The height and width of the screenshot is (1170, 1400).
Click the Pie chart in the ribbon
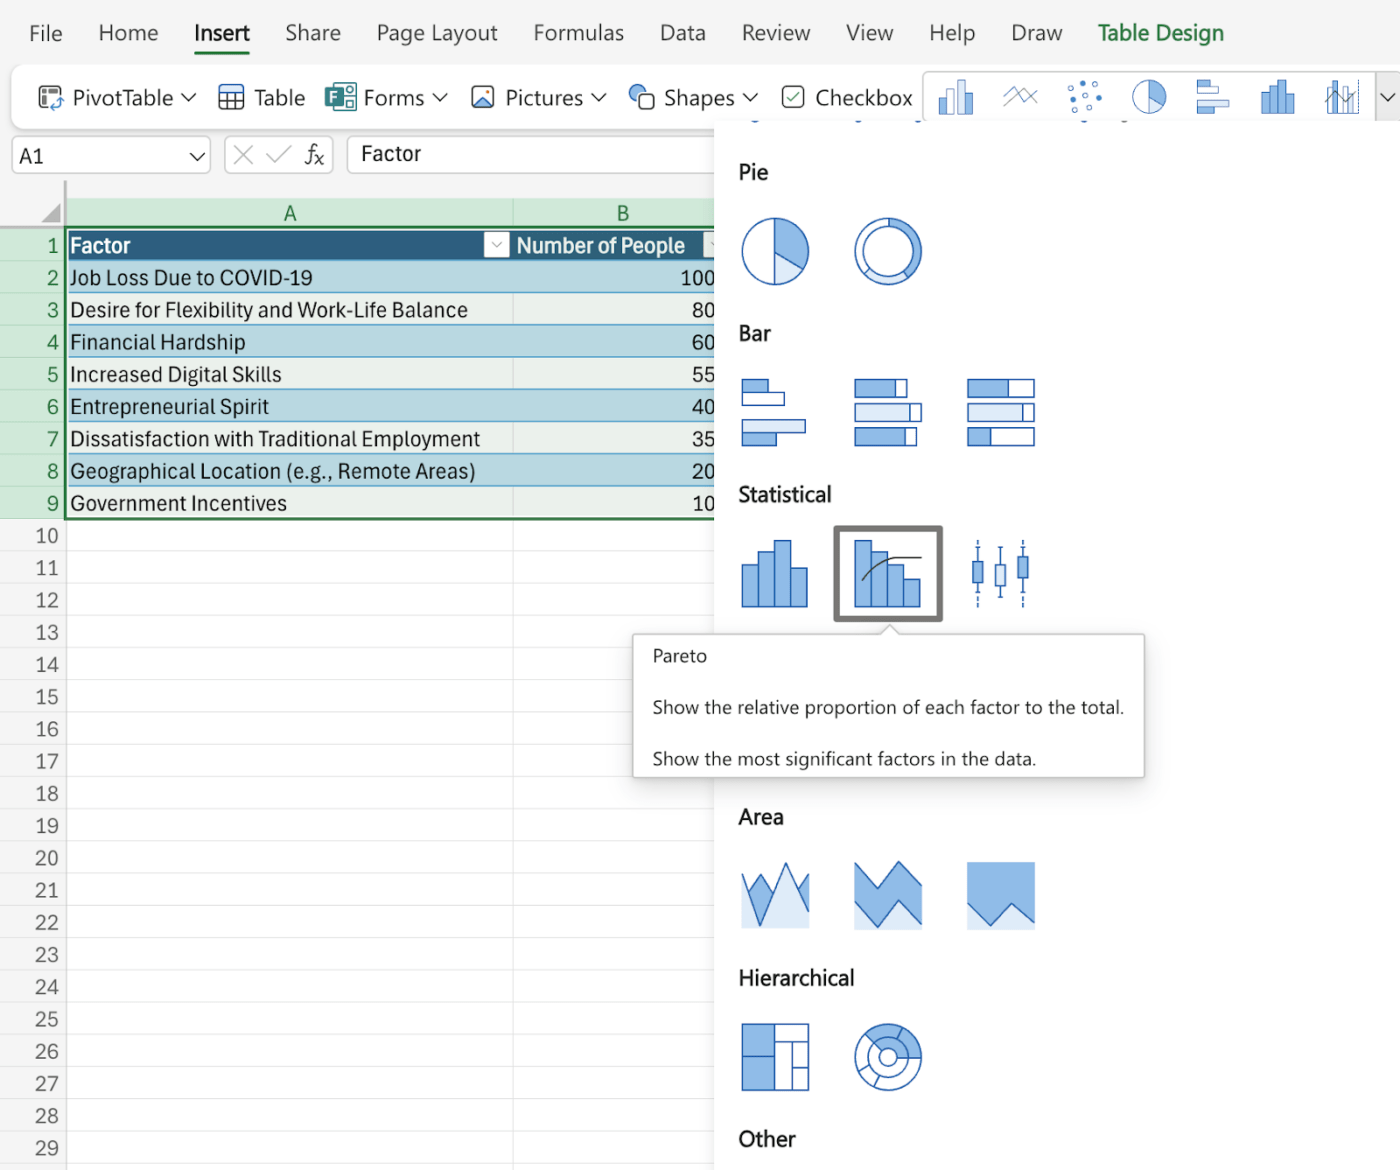point(1148,98)
